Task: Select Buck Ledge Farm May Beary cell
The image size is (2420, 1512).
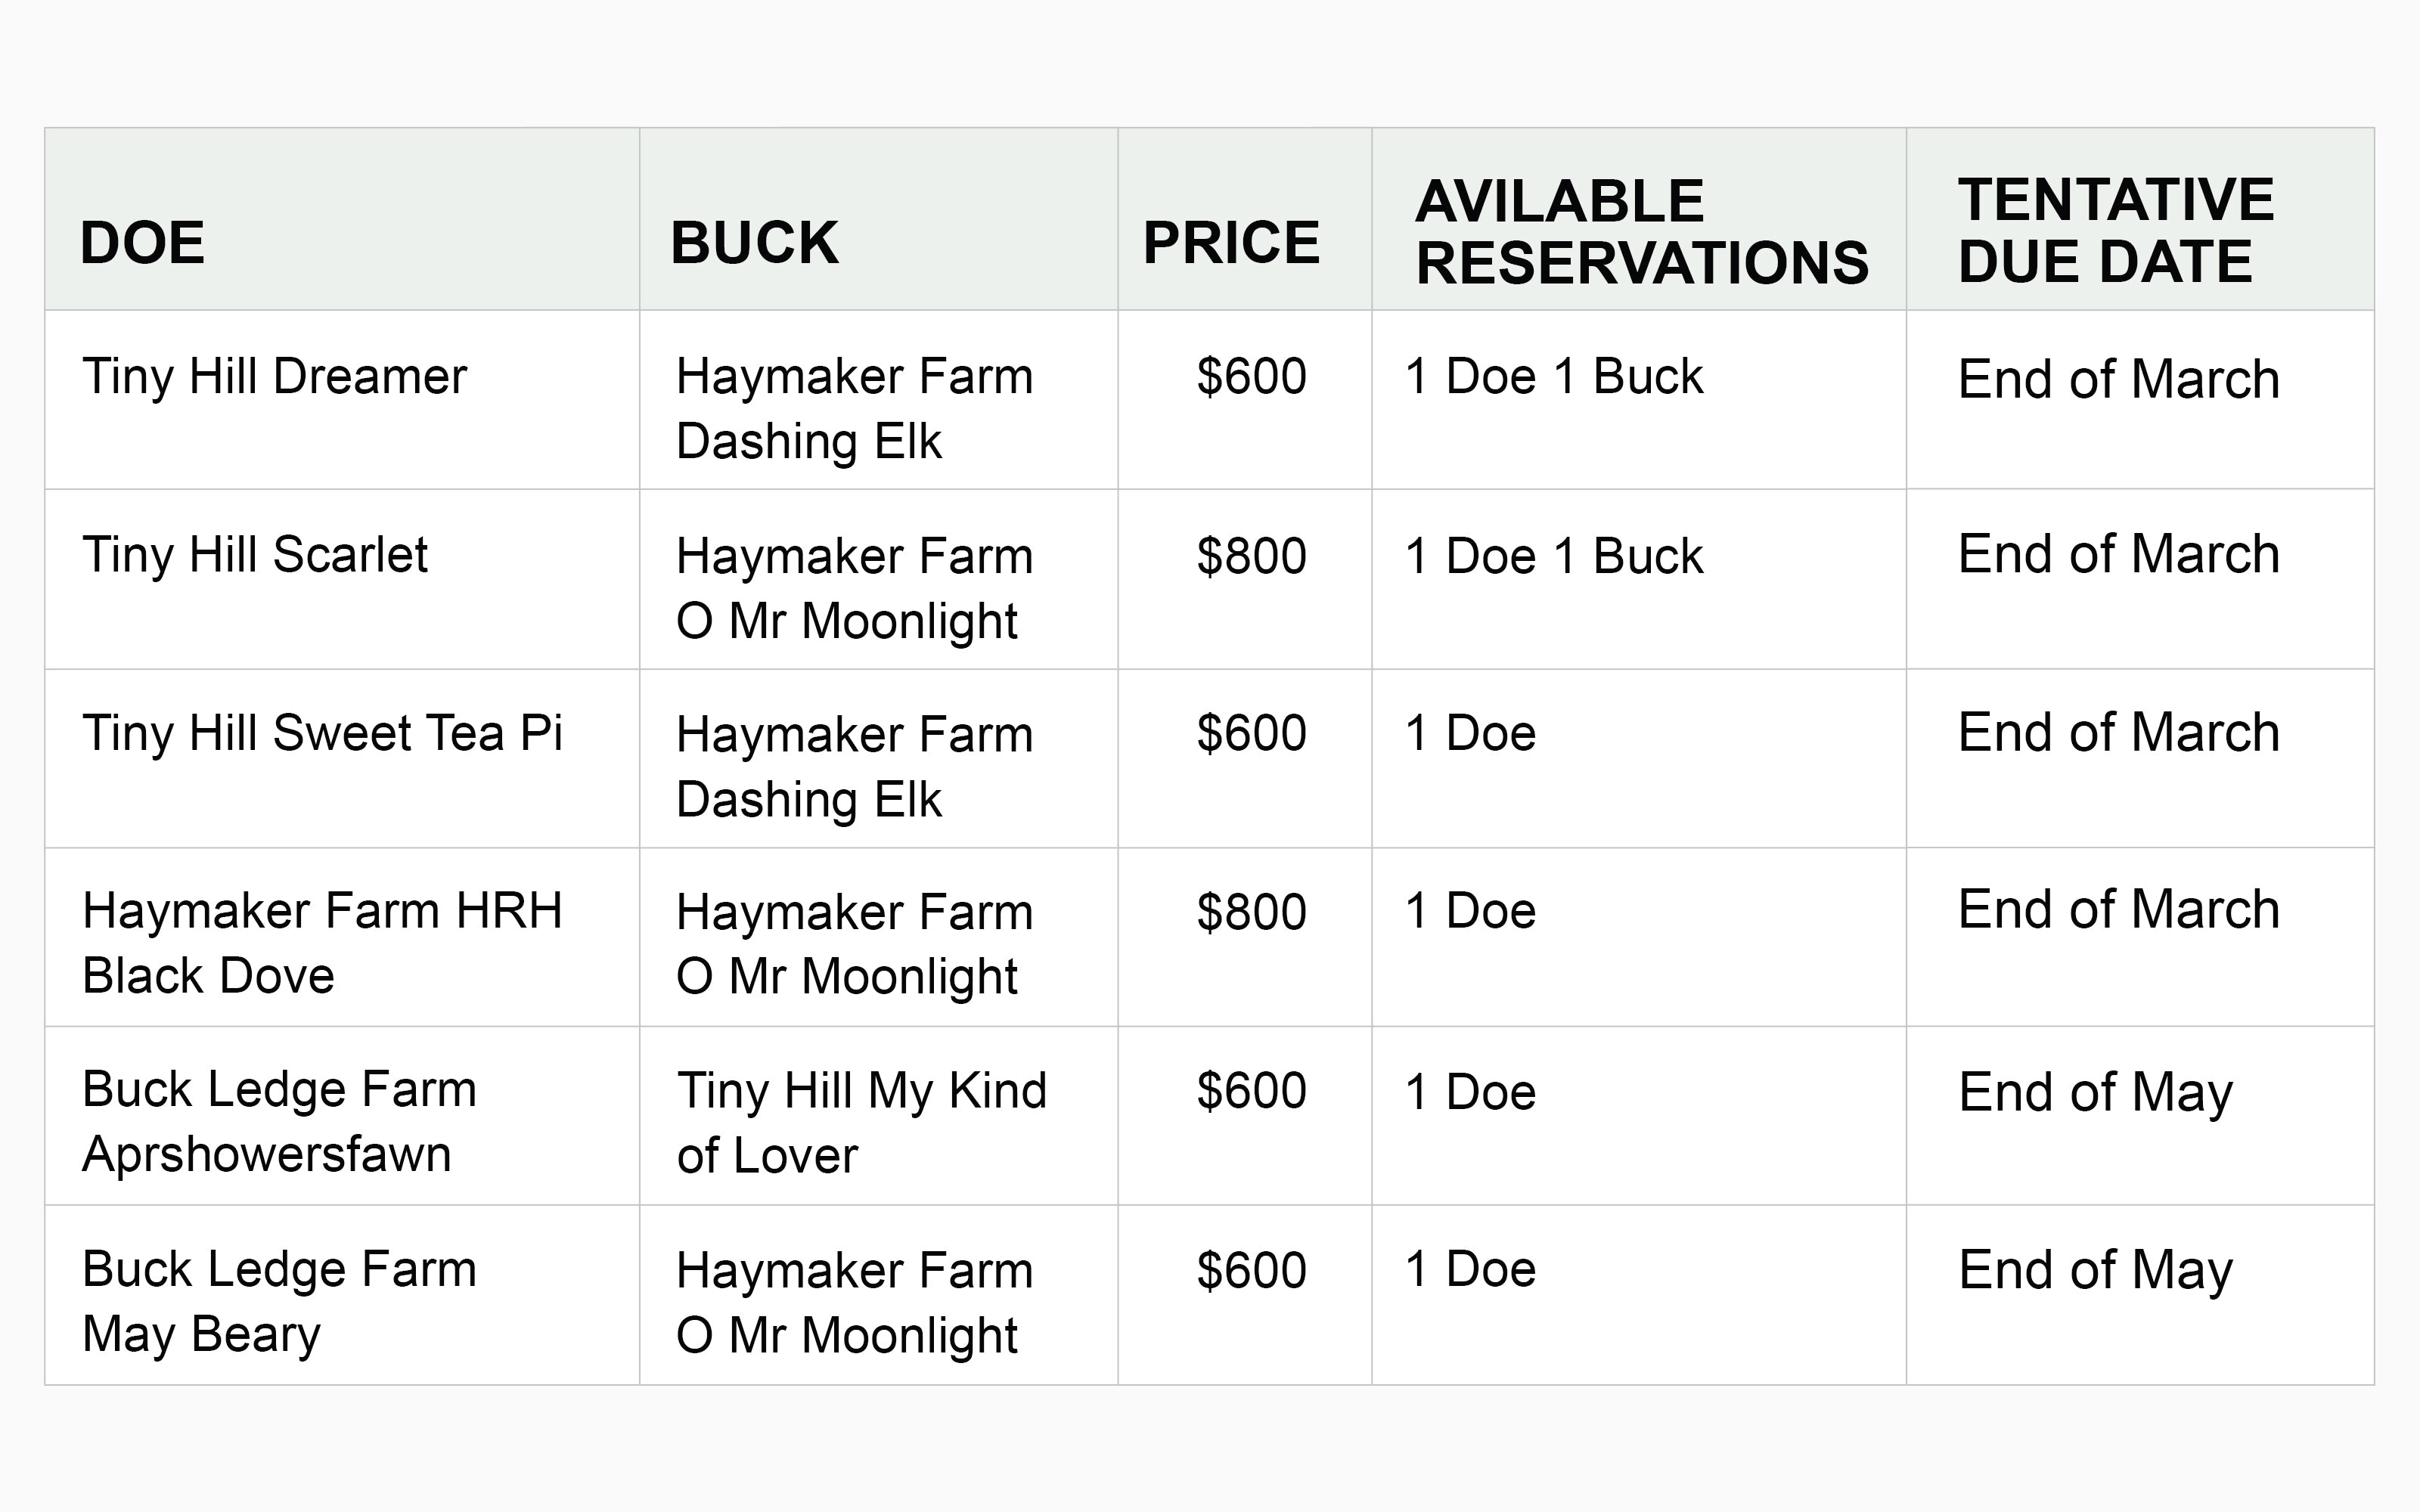Action: click(279, 1300)
